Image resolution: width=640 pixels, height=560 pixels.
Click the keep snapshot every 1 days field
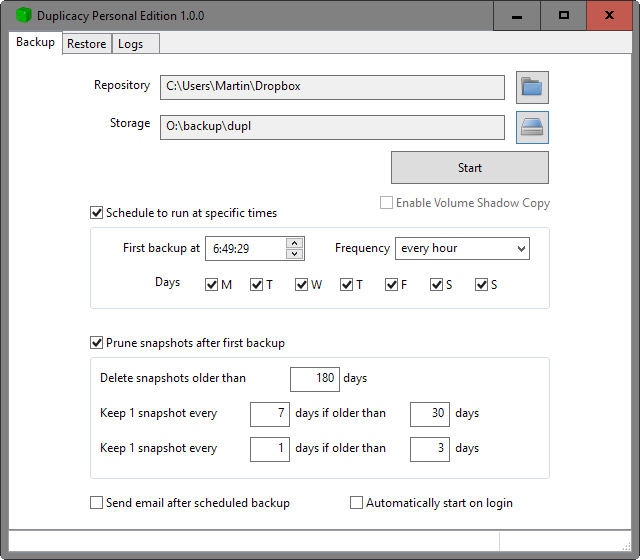[270, 449]
